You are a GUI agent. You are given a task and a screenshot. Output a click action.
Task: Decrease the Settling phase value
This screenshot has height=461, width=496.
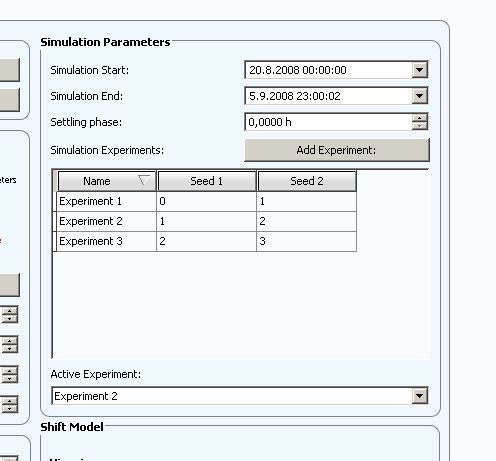click(x=419, y=126)
